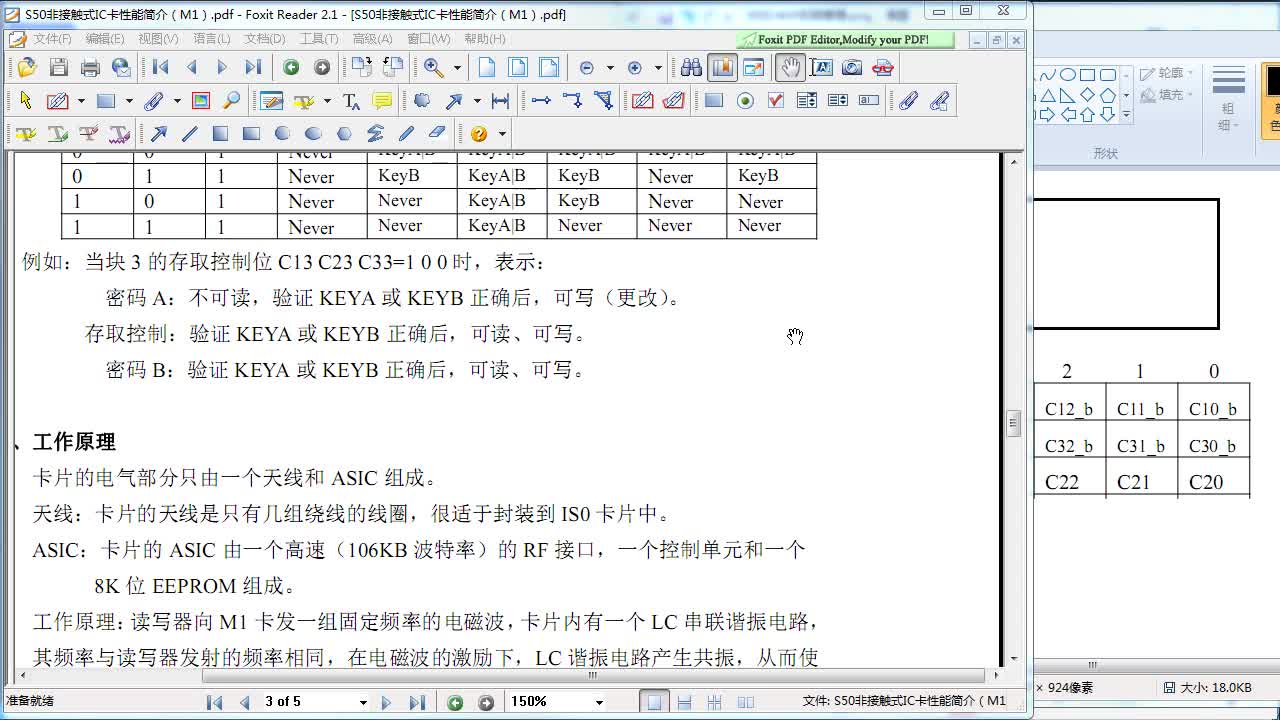Screen dimensions: 1280x720
Task: Open the help question mark dropdown
Action: (x=501, y=134)
